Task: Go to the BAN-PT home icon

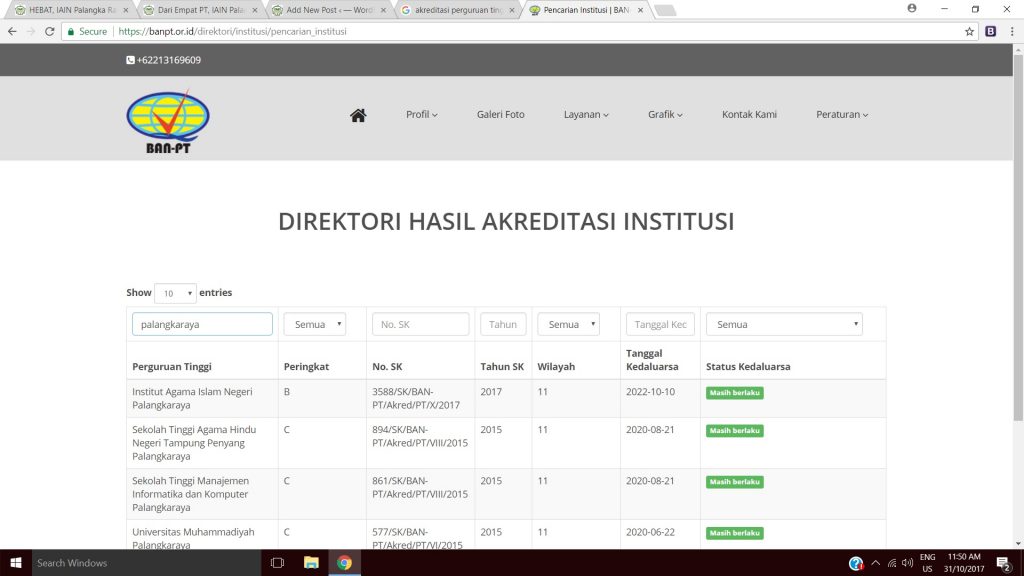Action: tap(358, 115)
